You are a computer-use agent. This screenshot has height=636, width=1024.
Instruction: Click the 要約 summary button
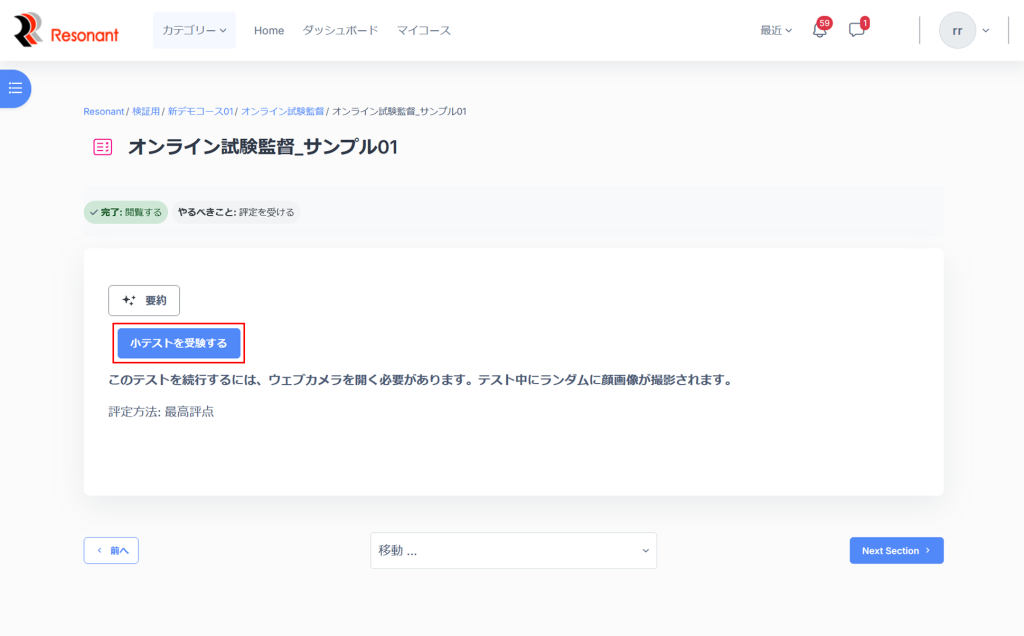[x=144, y=300]
